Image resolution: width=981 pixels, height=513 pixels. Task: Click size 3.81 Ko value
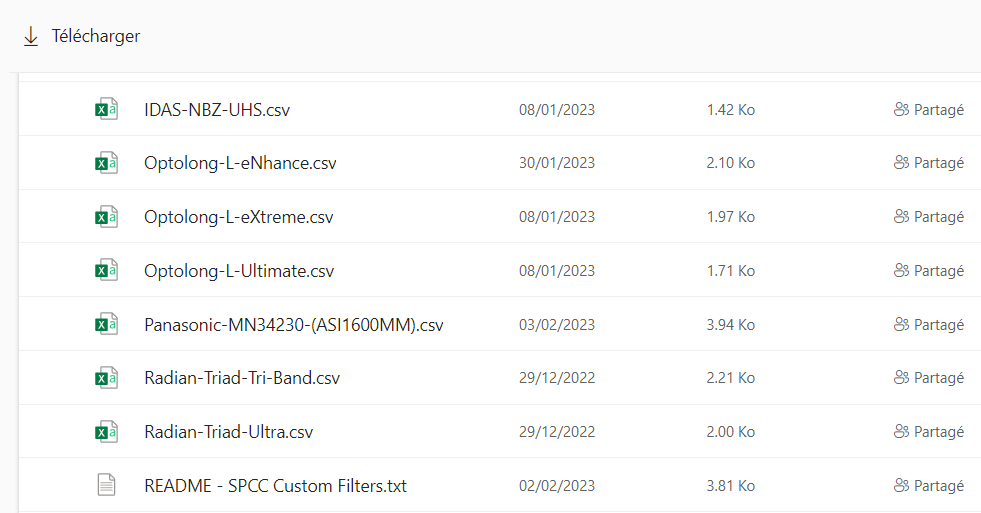[731, 485]
